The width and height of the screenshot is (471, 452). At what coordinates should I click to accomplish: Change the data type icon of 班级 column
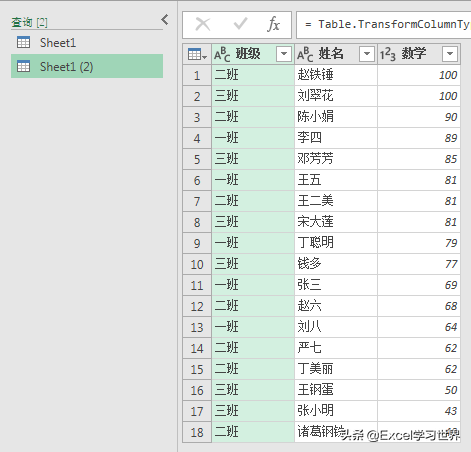(222, 54)
